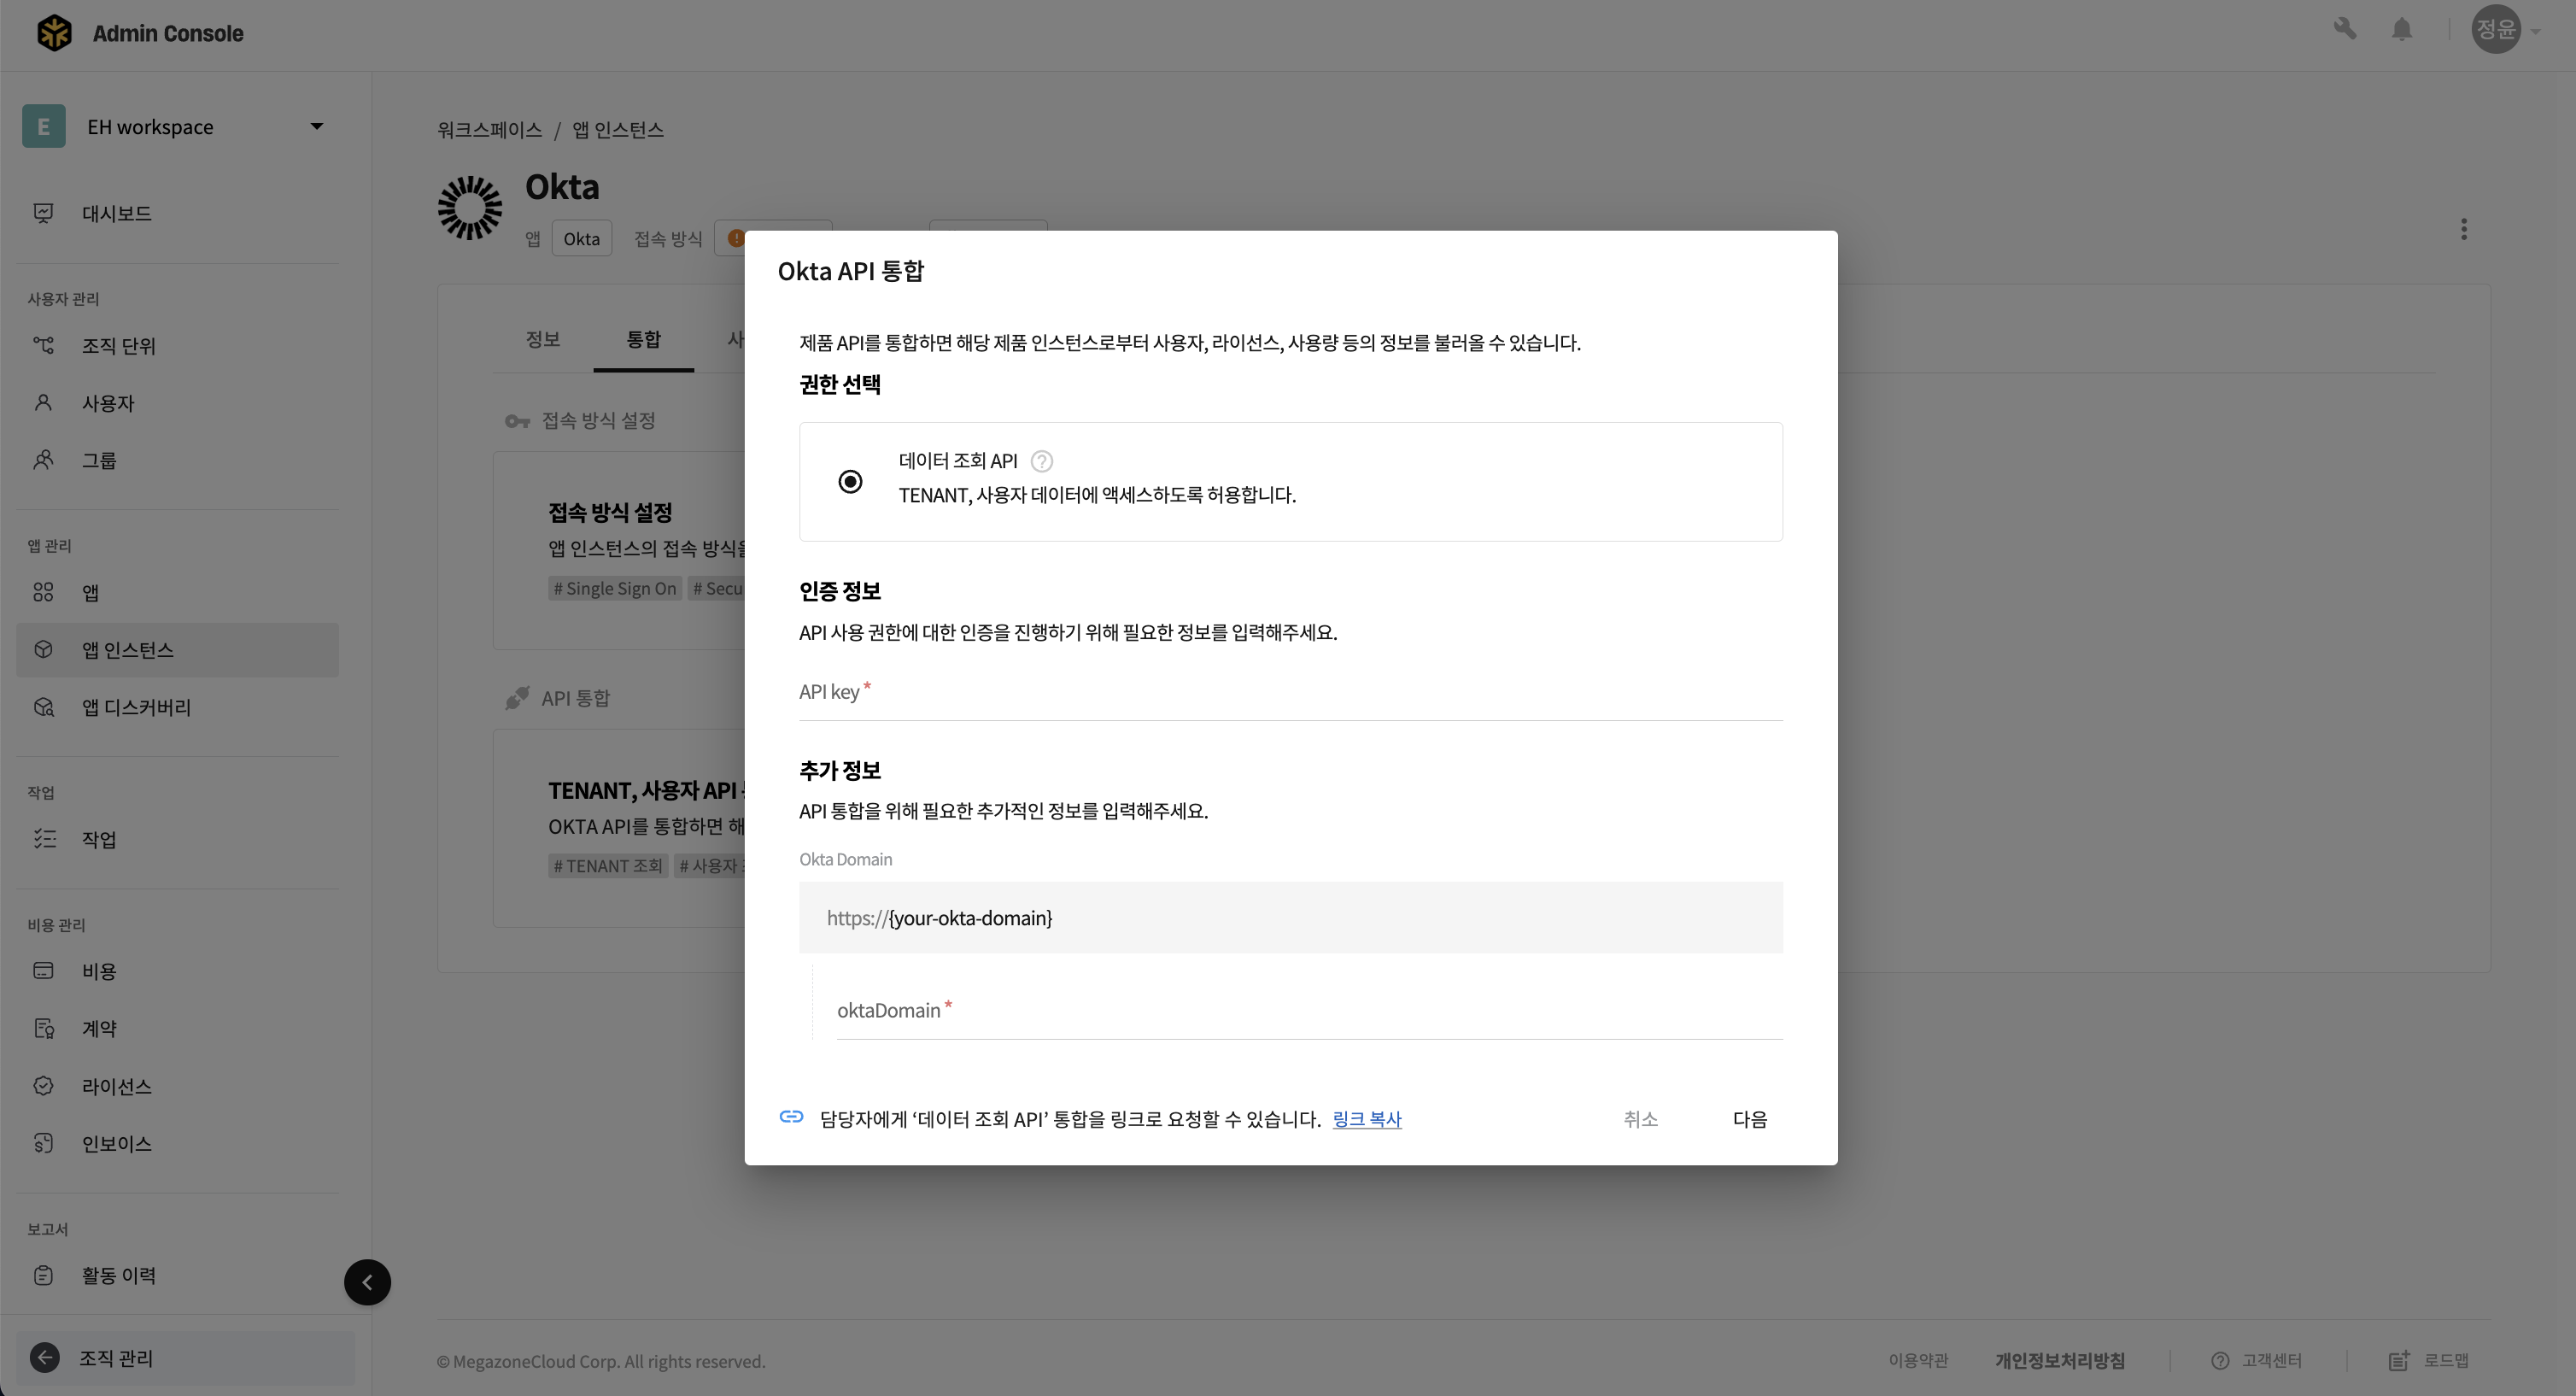Click the 앱 디스커버리 icon in sidebar
The height and width of the screenshot is (1396, 2576).
[x=43, y=707]
